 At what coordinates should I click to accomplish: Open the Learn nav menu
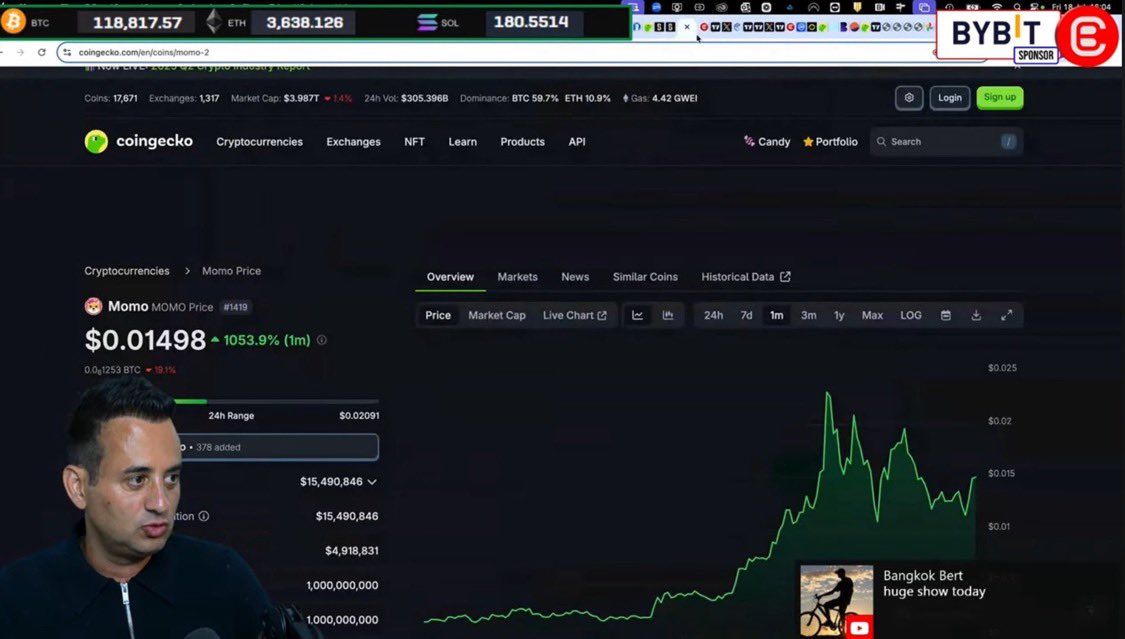462,142
